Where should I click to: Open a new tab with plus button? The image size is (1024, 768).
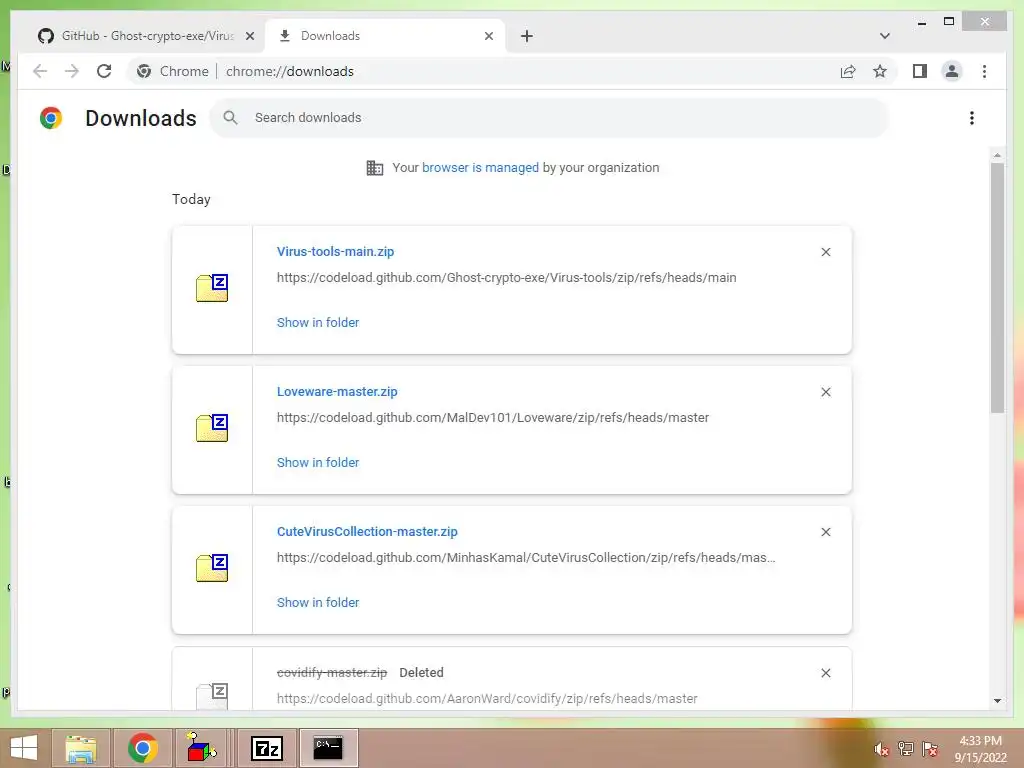(526, 36)
